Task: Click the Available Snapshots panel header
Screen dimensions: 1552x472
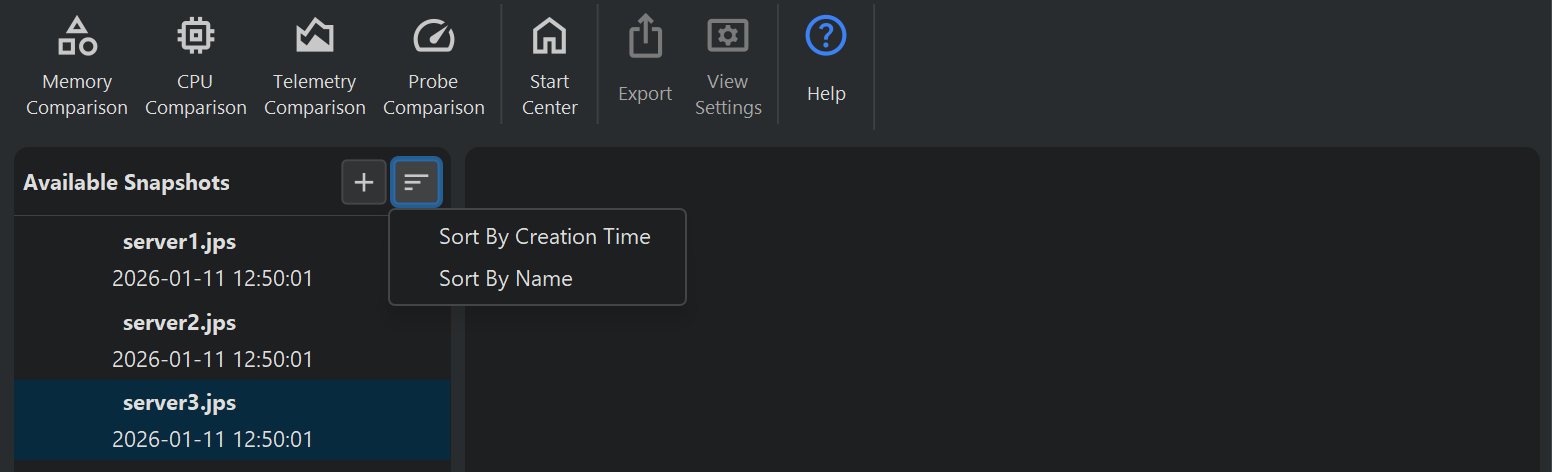Action: pos(127,183)
